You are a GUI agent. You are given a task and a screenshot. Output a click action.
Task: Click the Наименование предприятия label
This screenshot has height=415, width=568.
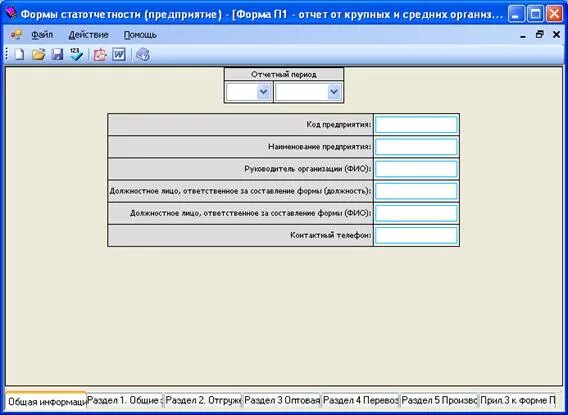[320, 147]
